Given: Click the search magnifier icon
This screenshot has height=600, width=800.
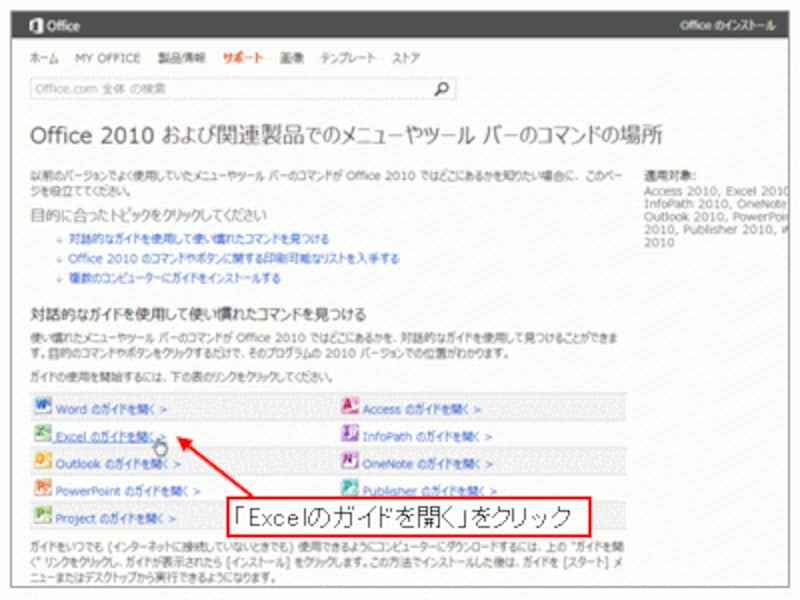Looking at the screenshot, I should (x=441, y=89).
